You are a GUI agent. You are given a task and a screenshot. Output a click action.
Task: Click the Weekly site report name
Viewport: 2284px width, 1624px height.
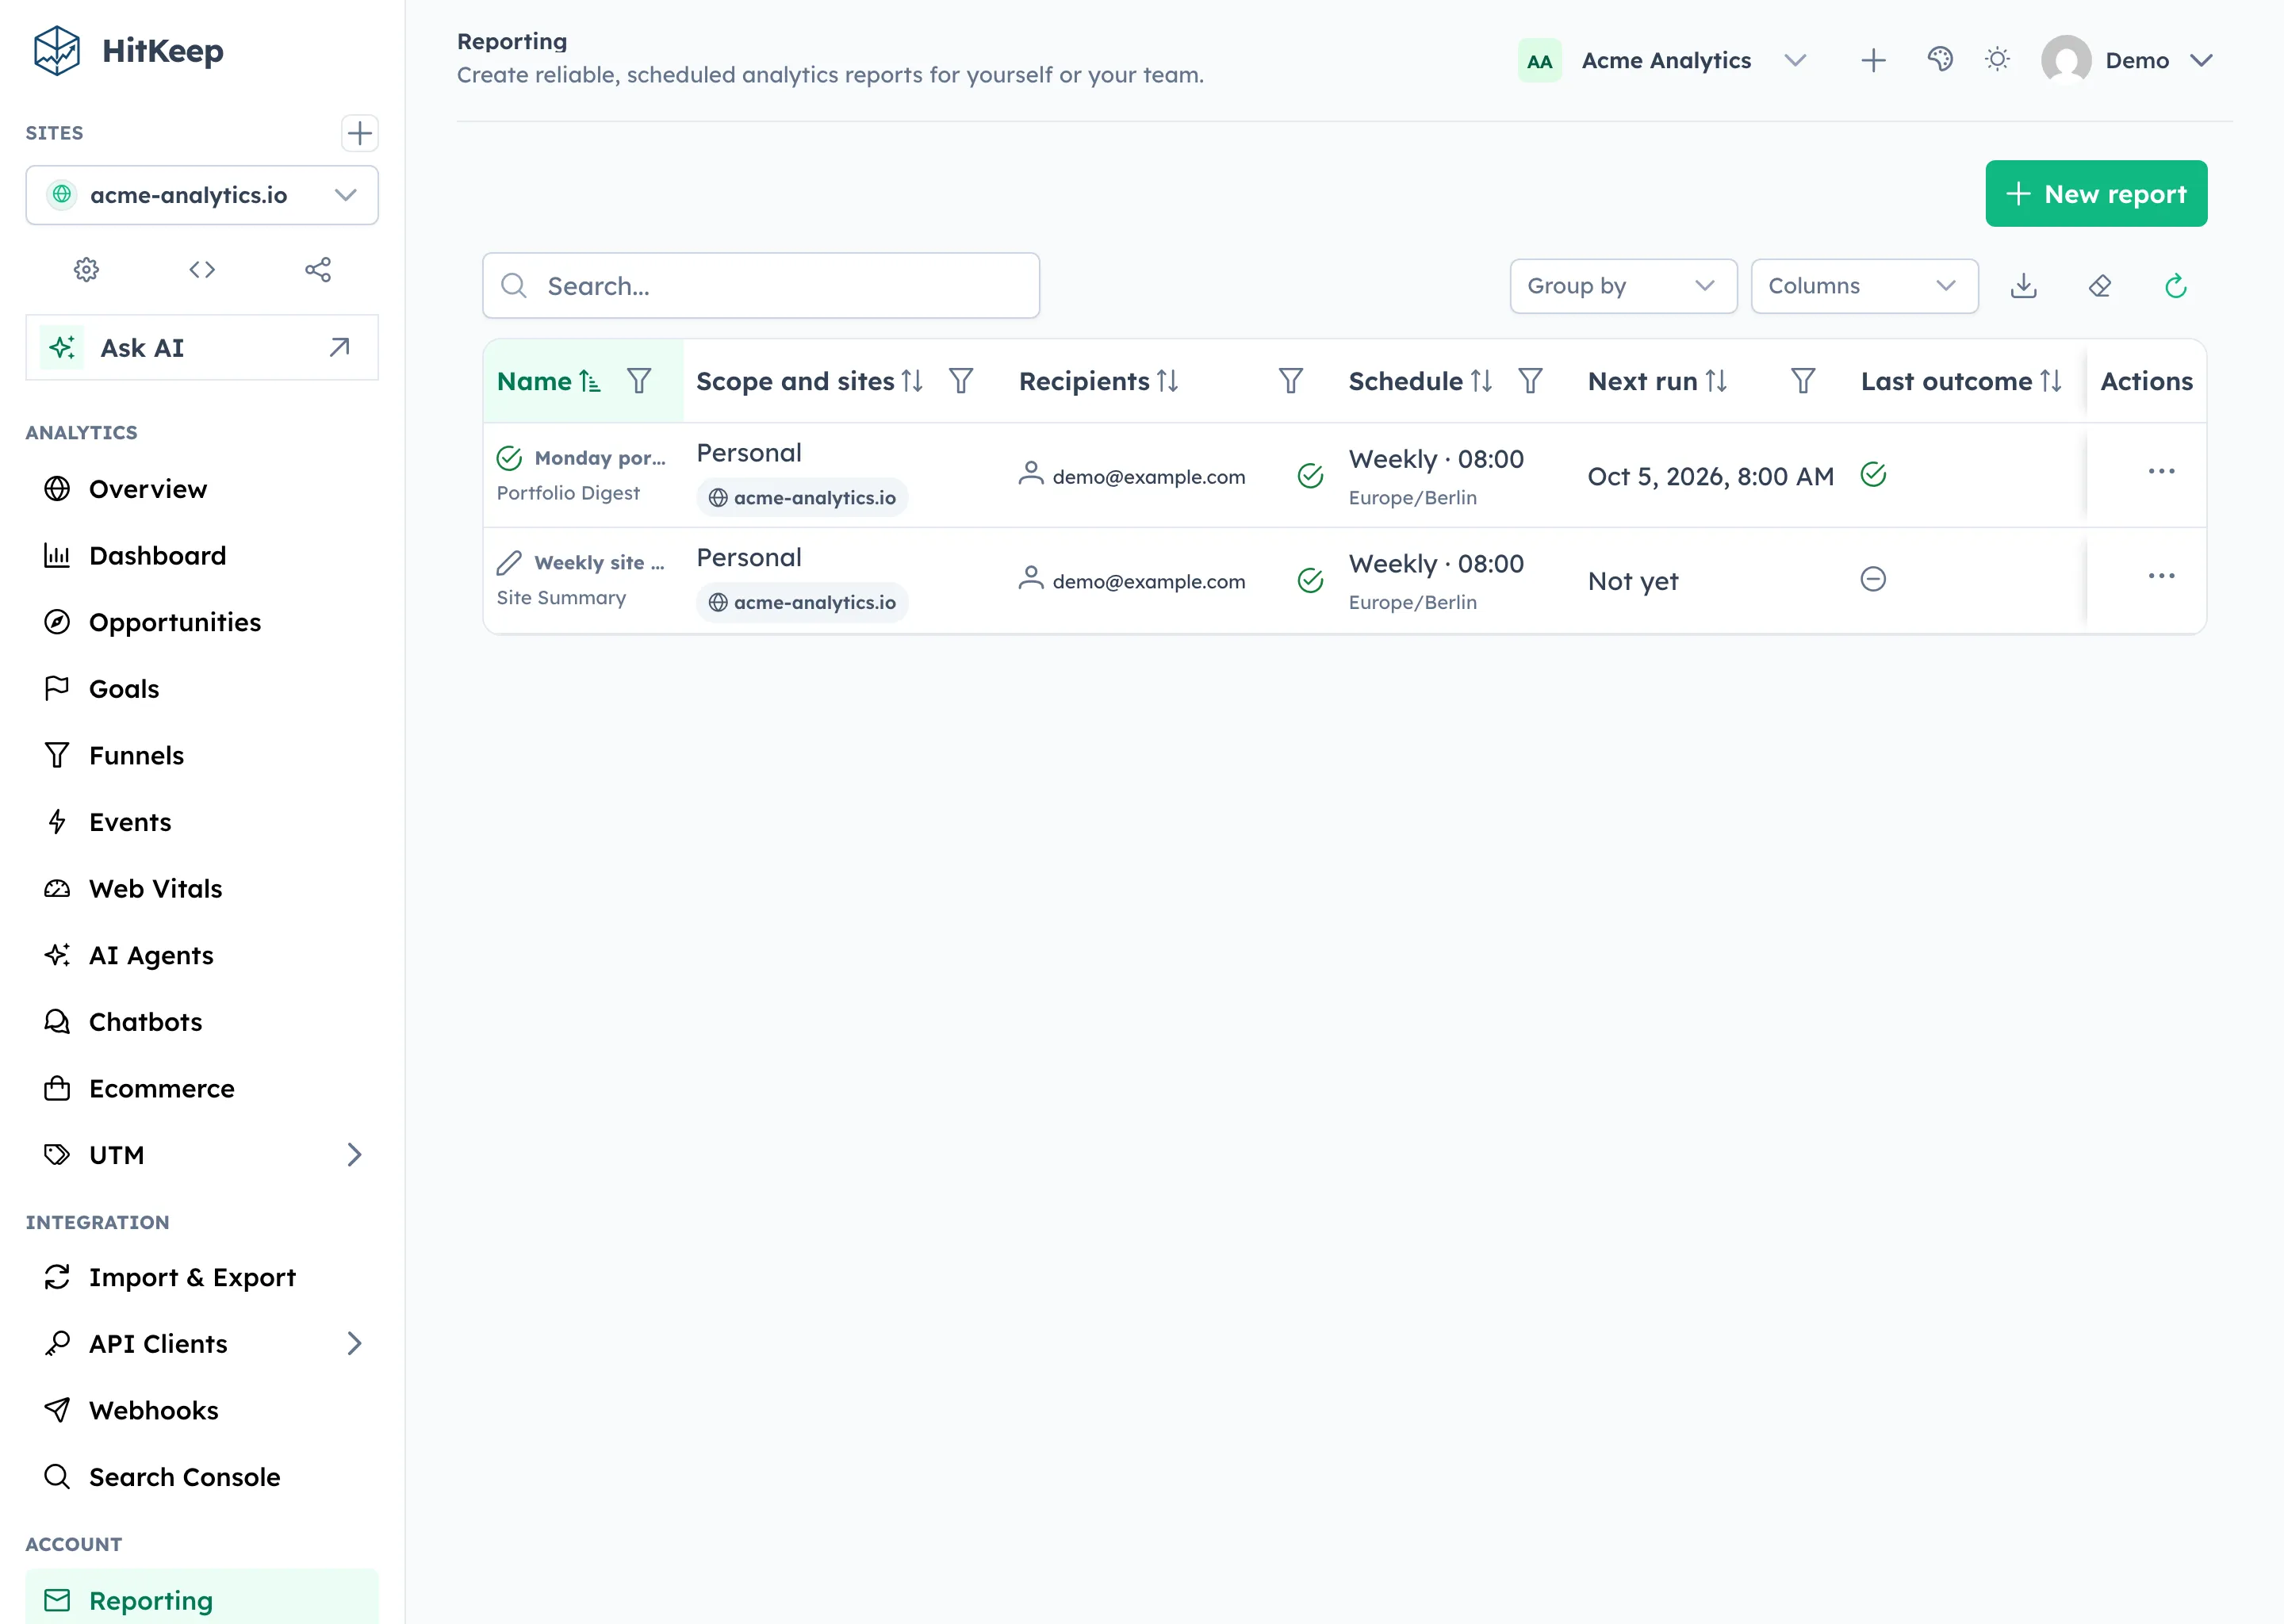599,563
